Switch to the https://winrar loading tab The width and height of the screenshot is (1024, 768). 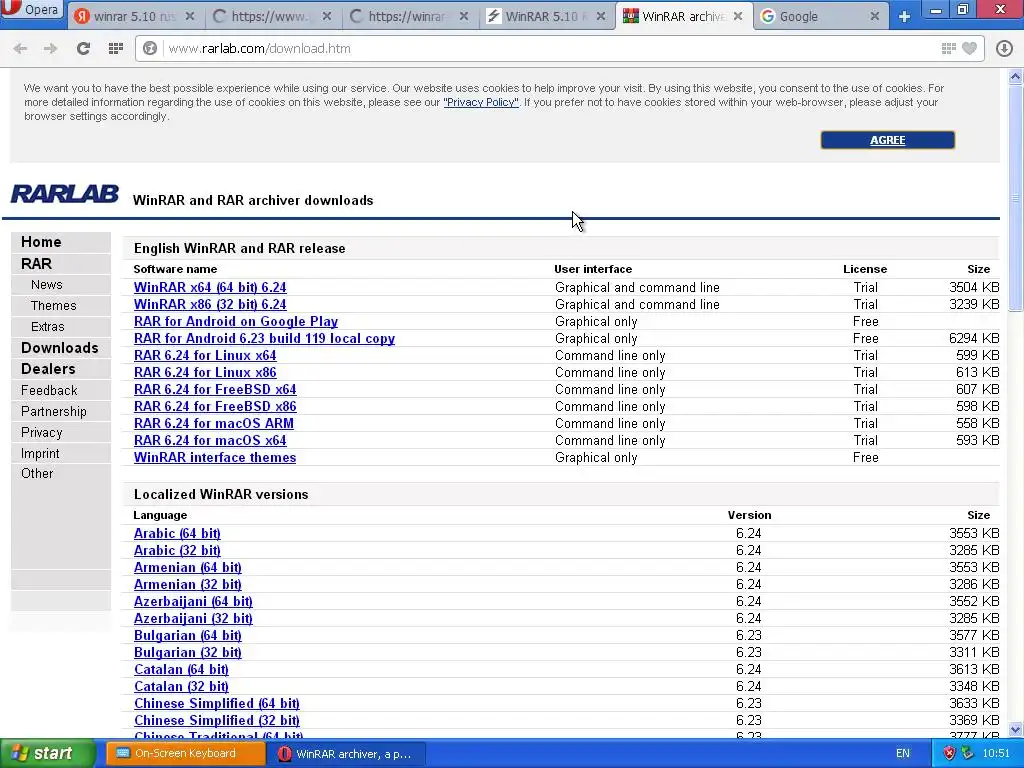coord(409,16)
